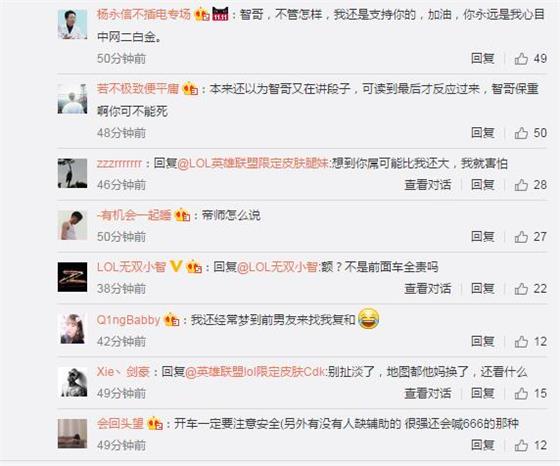Like zzzrrrrrrr's comment with 28 likes
560x466 pixels.
pyautogui.click(x=521, y=185)
